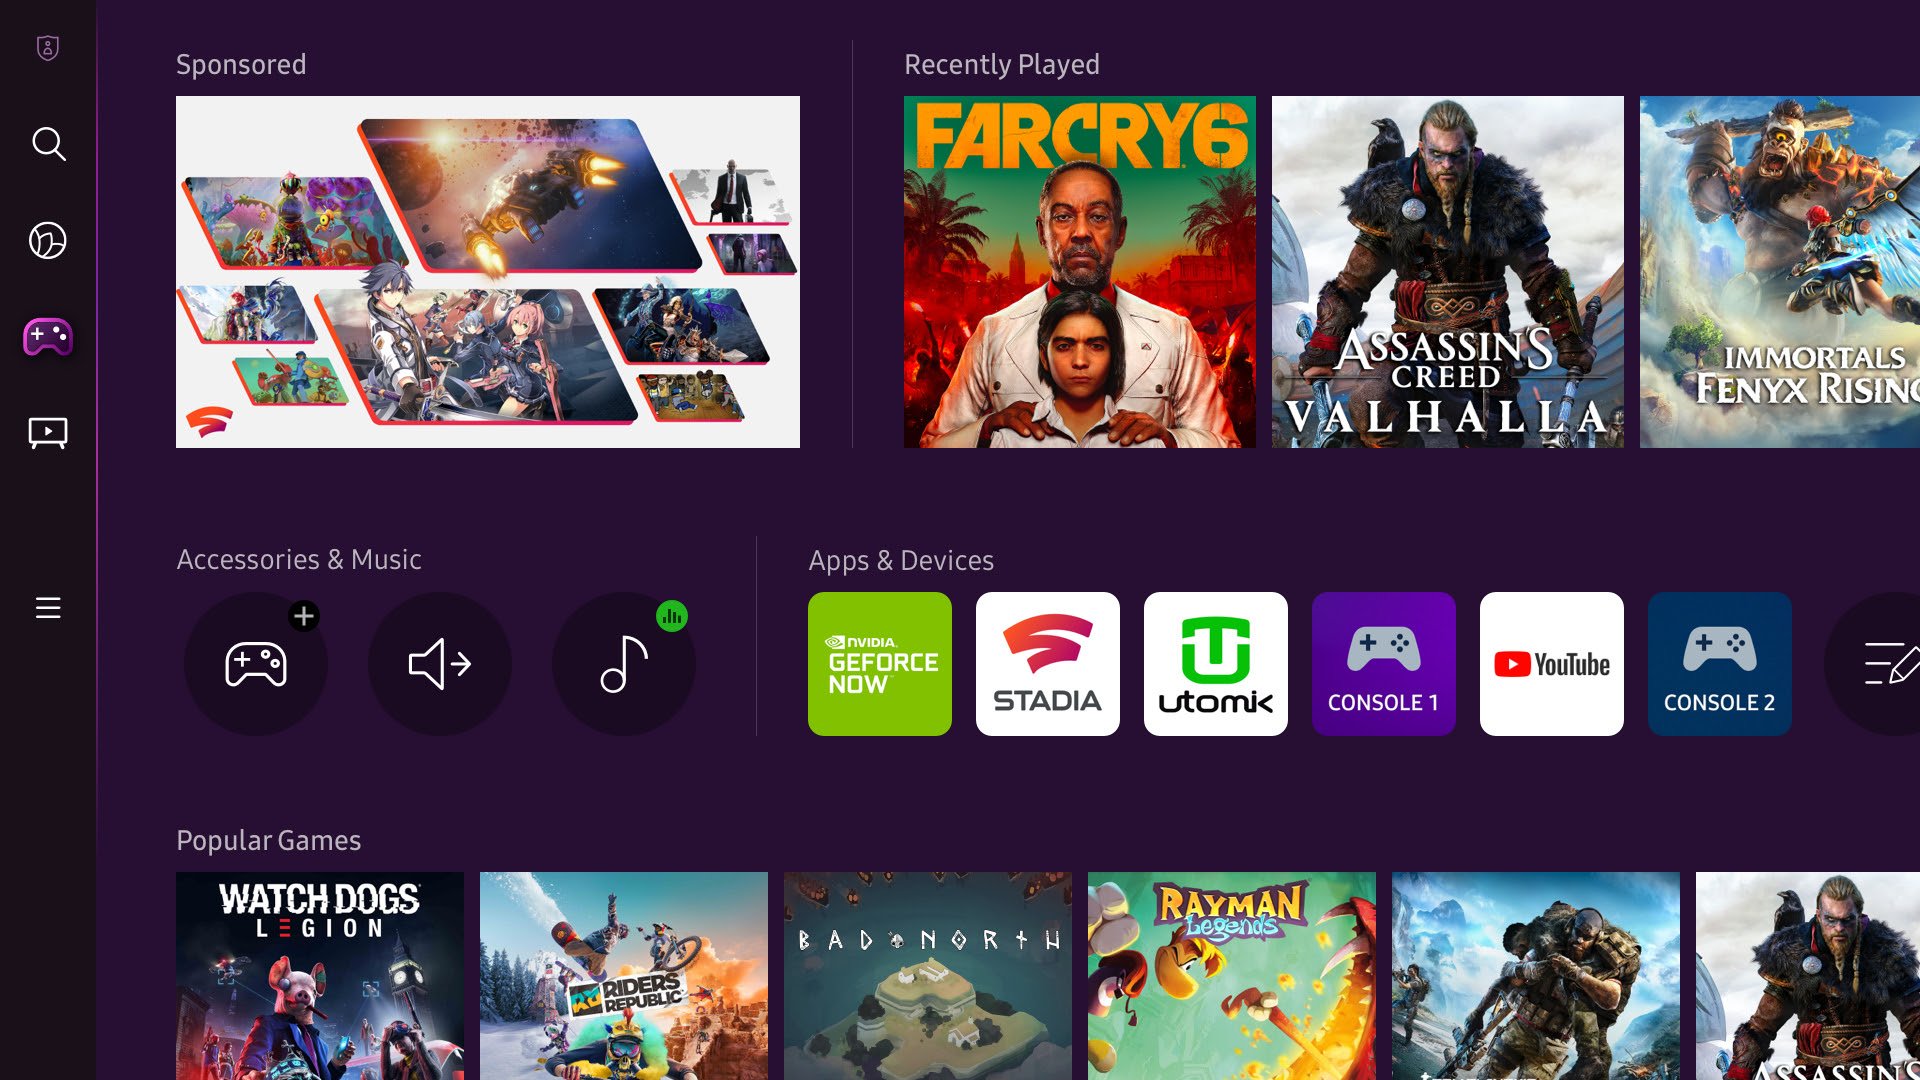1920x1080 pixels.
Task: Open music streaming accessory
Action: click(x=624, y=663)
